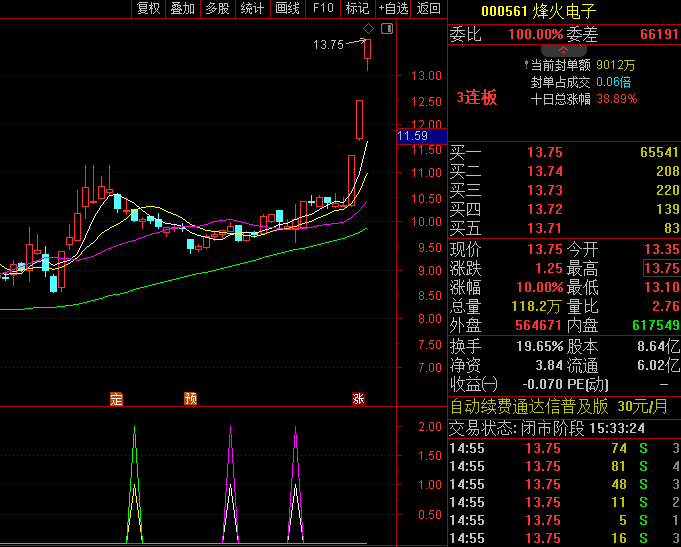Viewport: 681px width, 547px height.
Task: Open the 叠加 overlay option
Action: (x=182, y=9)
